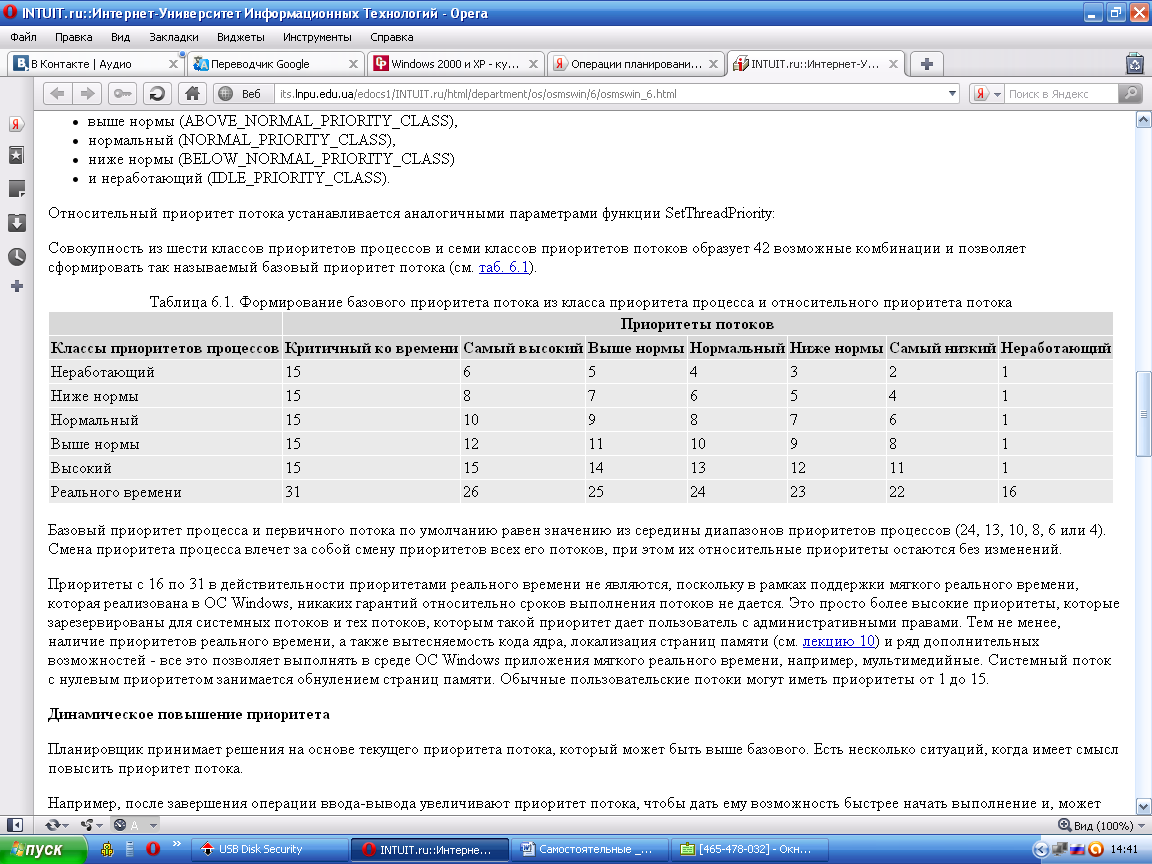Open the Windows пуск Start button
1152x864 pixels.
point(43,849)
